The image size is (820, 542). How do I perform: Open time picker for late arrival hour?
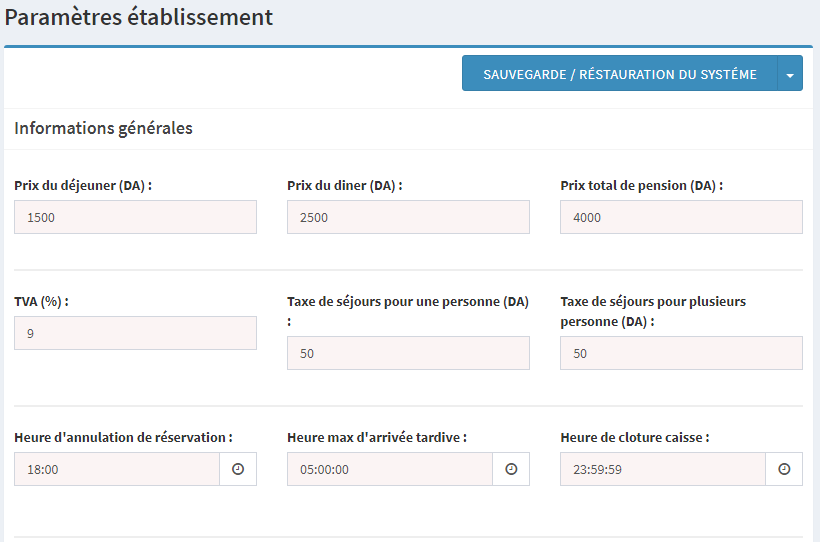[x=511, y=469]
